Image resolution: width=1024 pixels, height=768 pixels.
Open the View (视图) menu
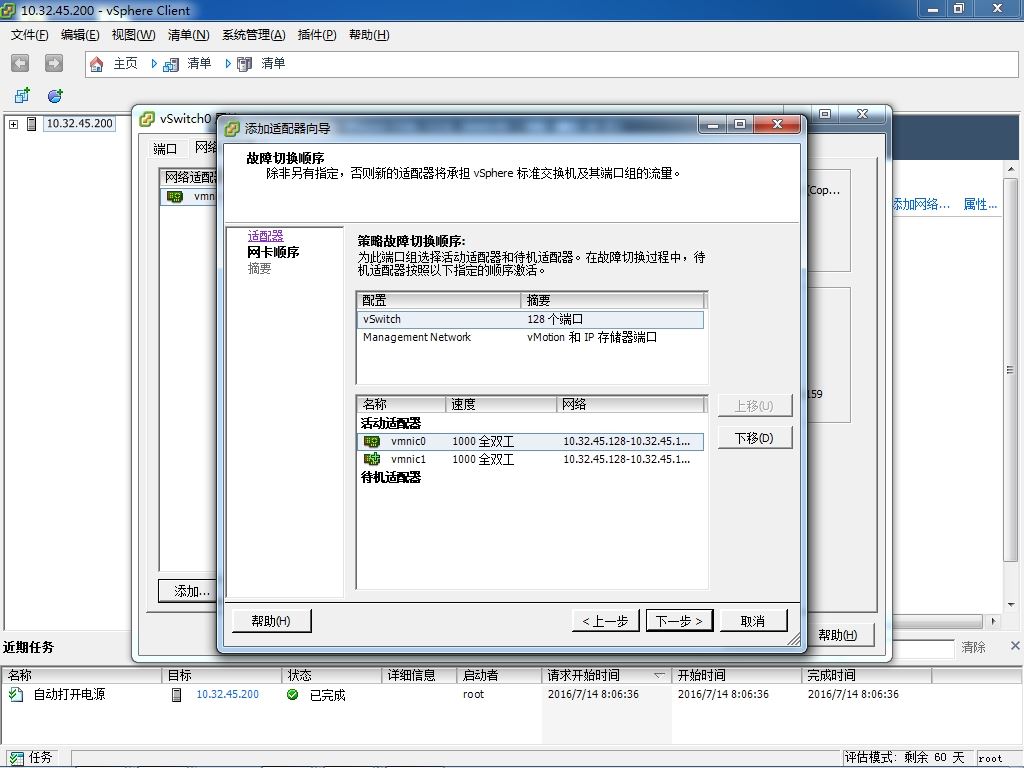click(133, 35)
